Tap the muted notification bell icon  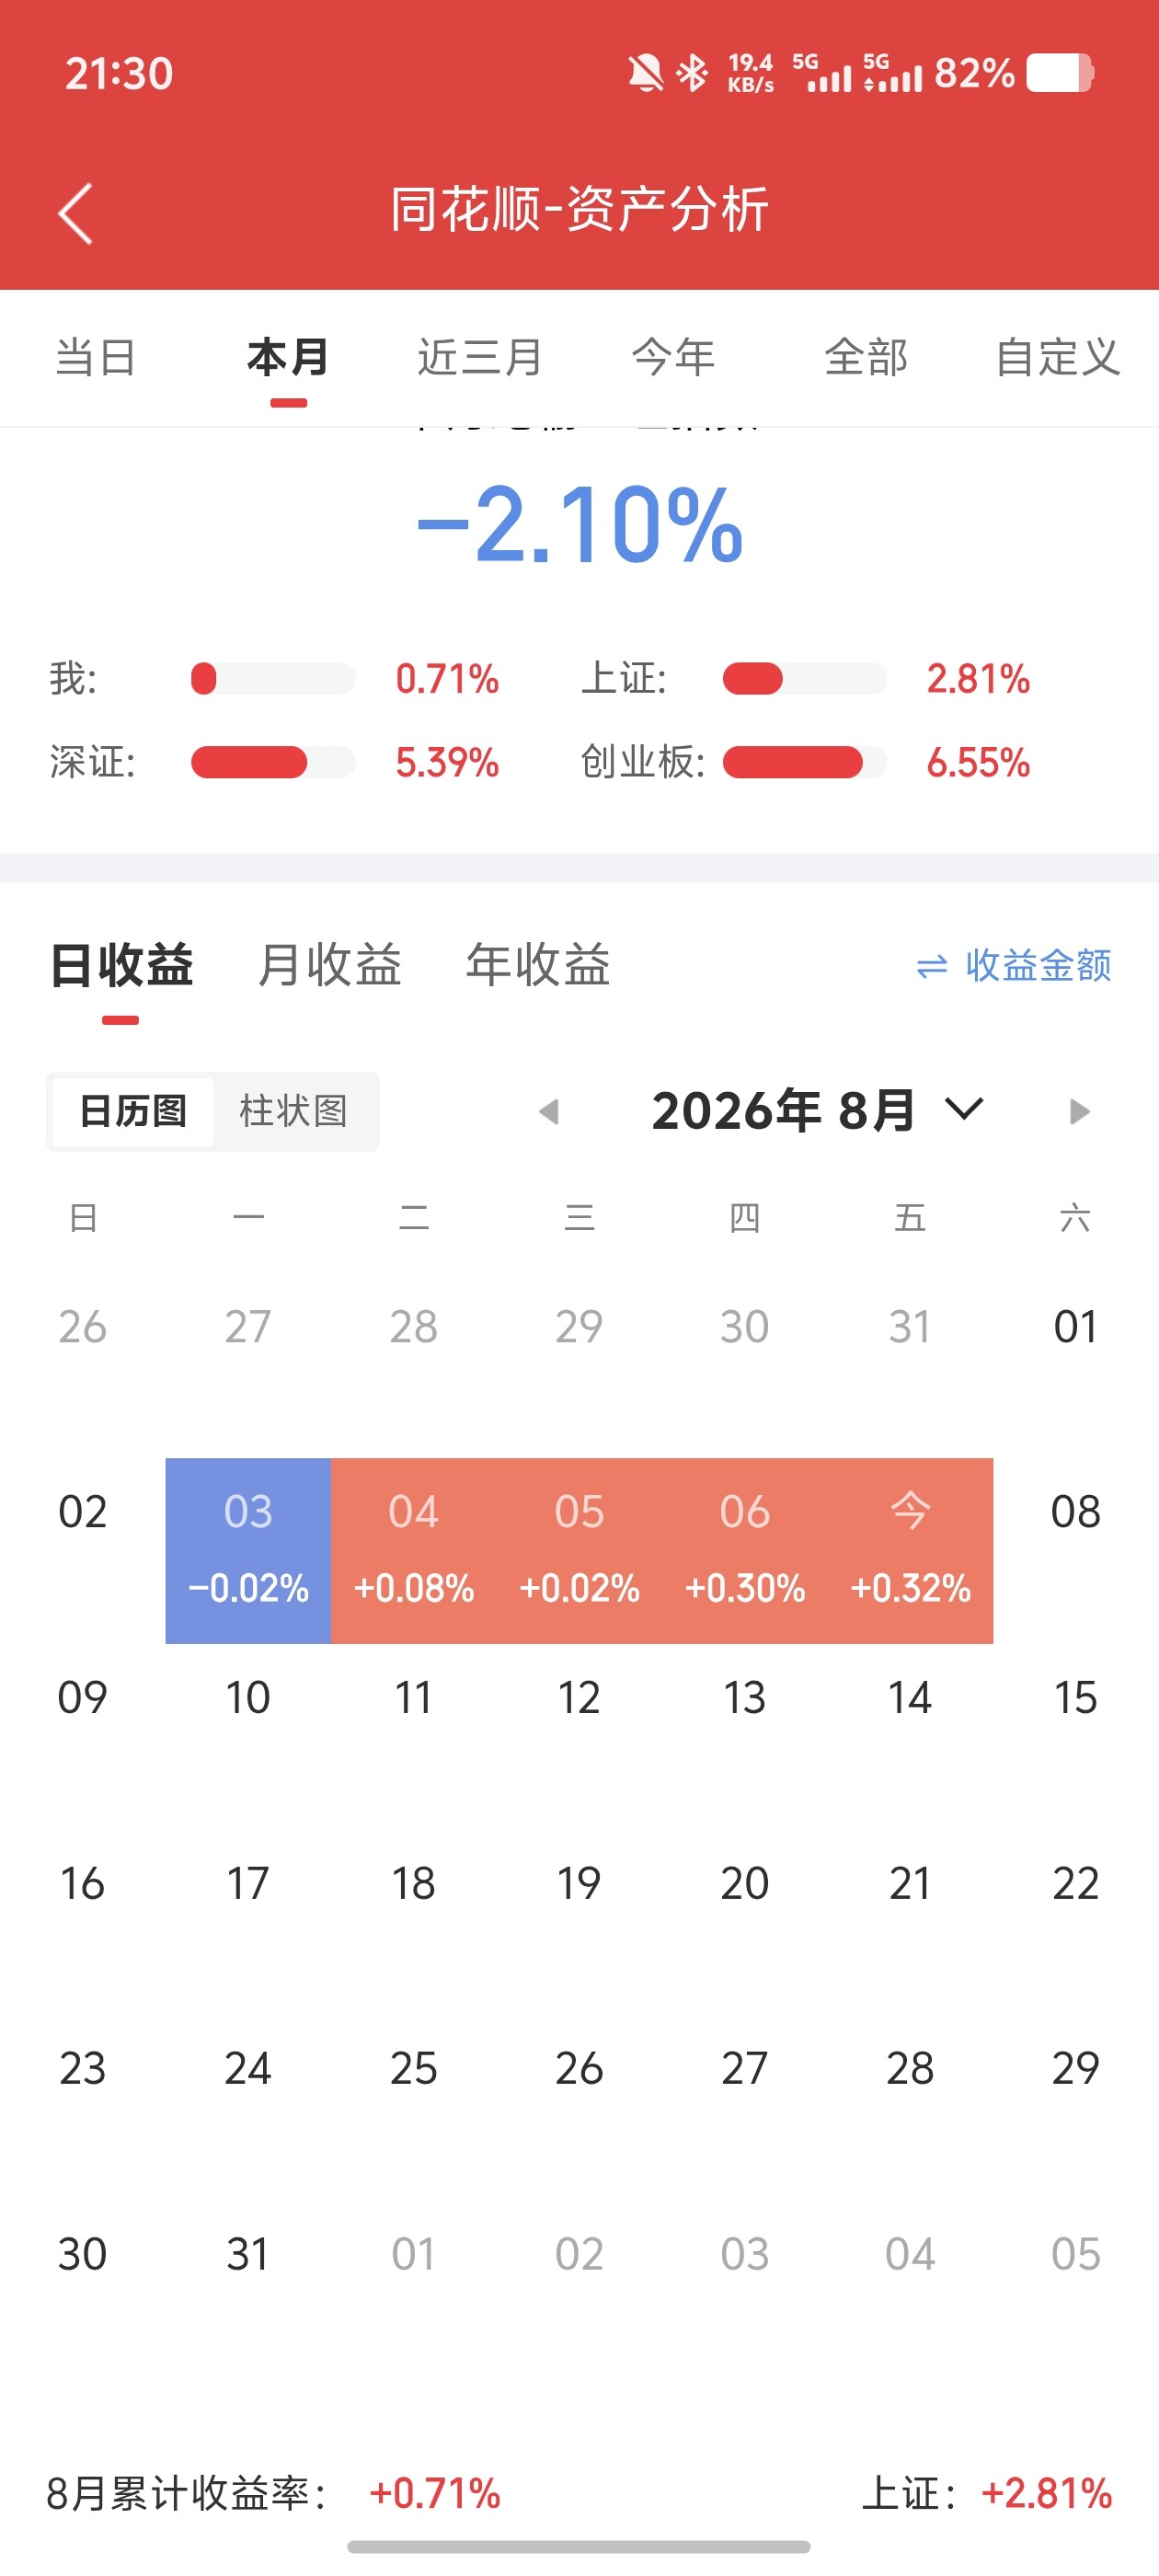coord(645,73)
